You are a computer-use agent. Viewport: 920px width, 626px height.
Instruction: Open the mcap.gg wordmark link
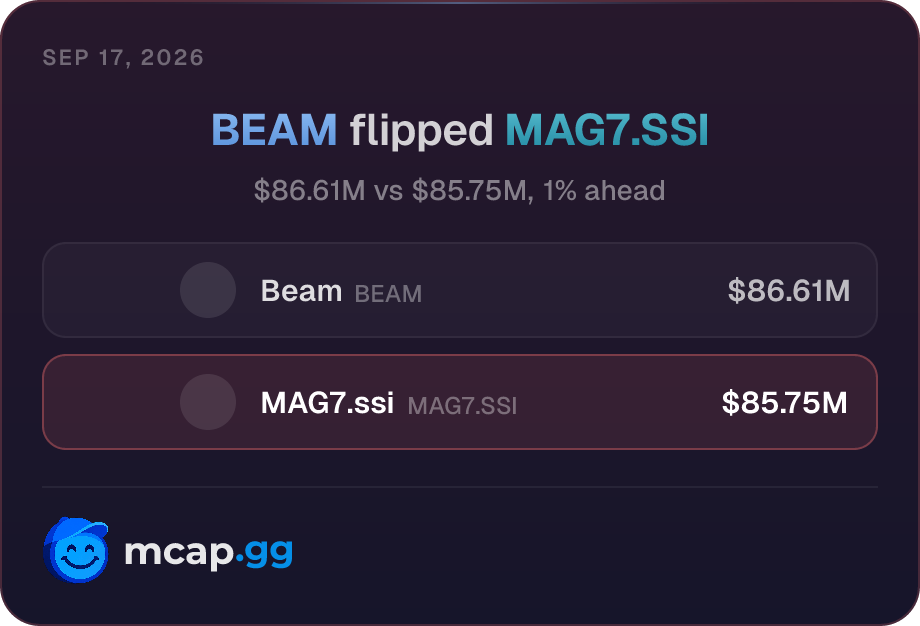(208, 553)
